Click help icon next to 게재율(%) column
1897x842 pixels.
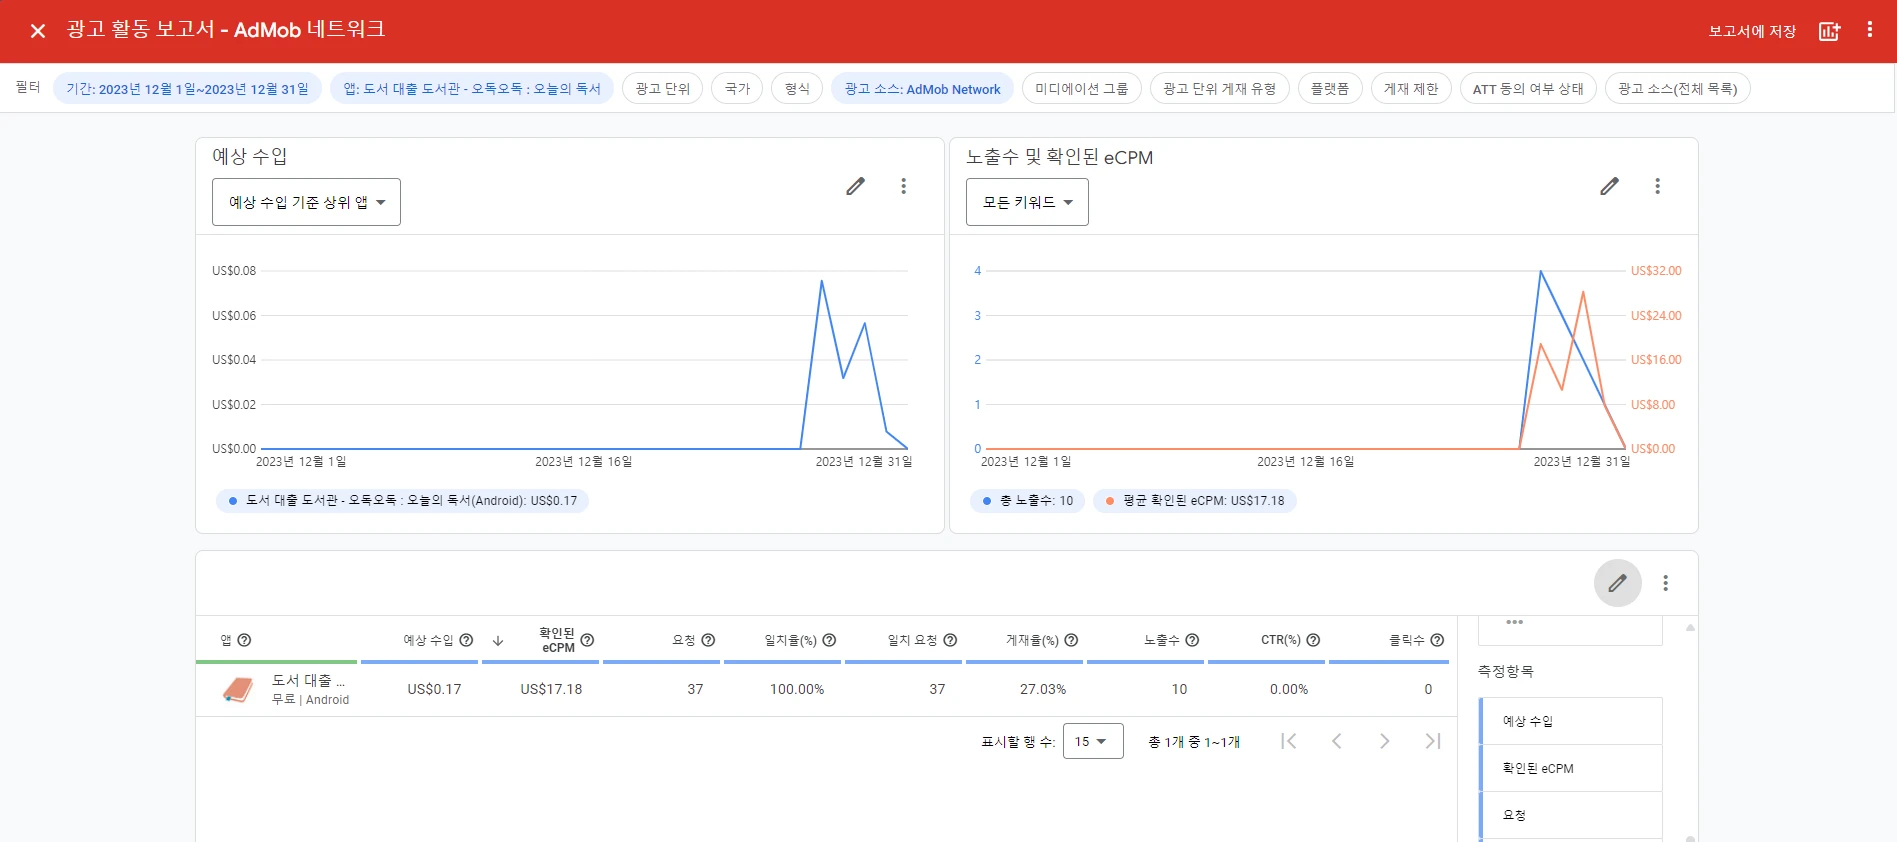(x=1071, y=640)
